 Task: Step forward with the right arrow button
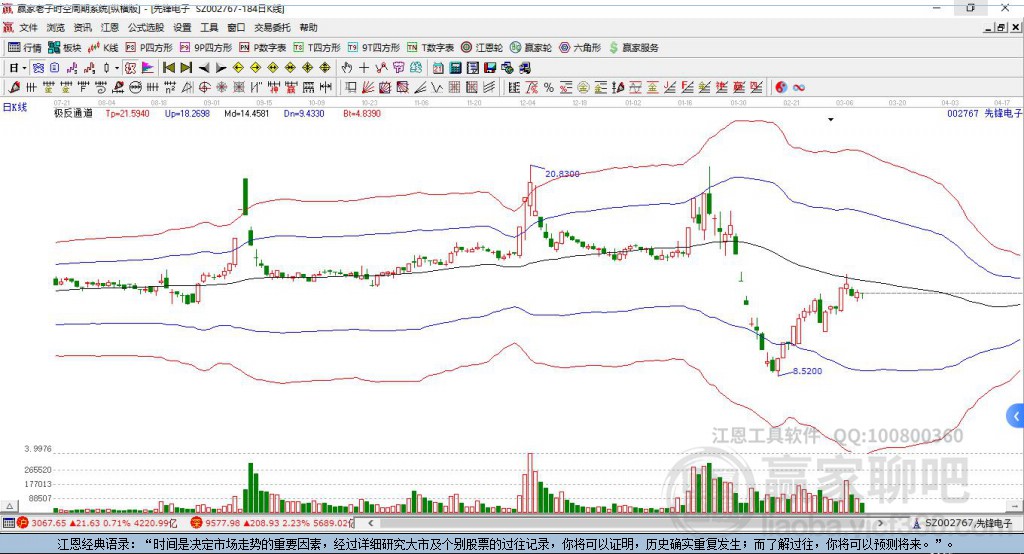click(x=221, y=67)
